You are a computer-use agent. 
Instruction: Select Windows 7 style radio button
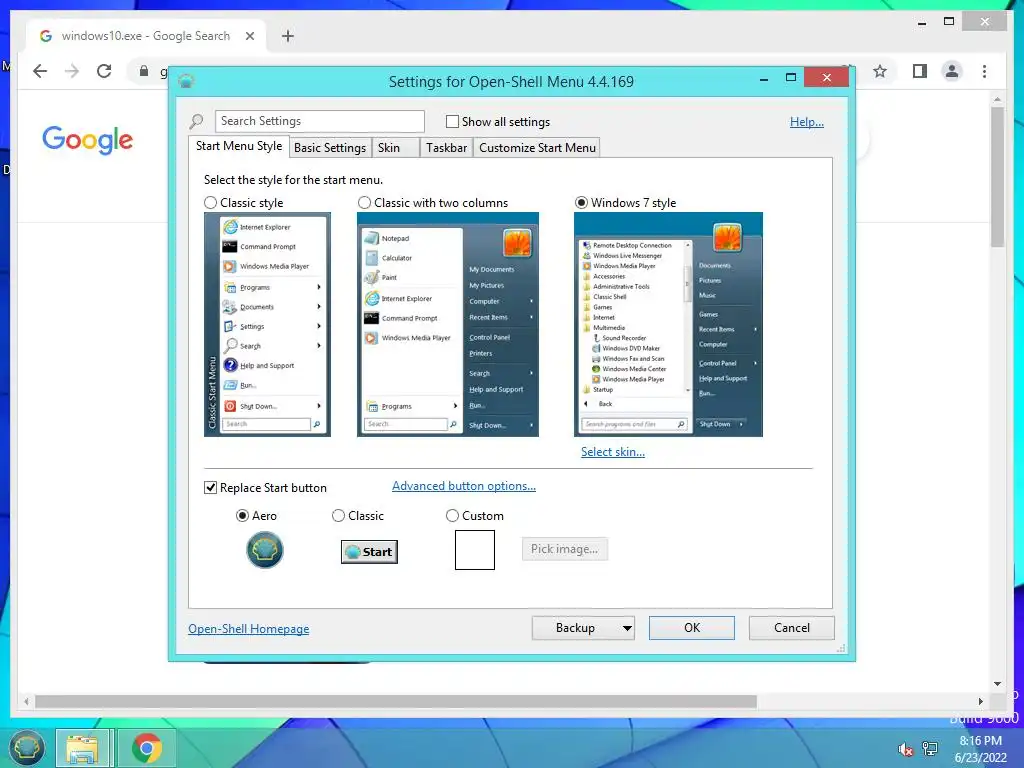point(581,203)
